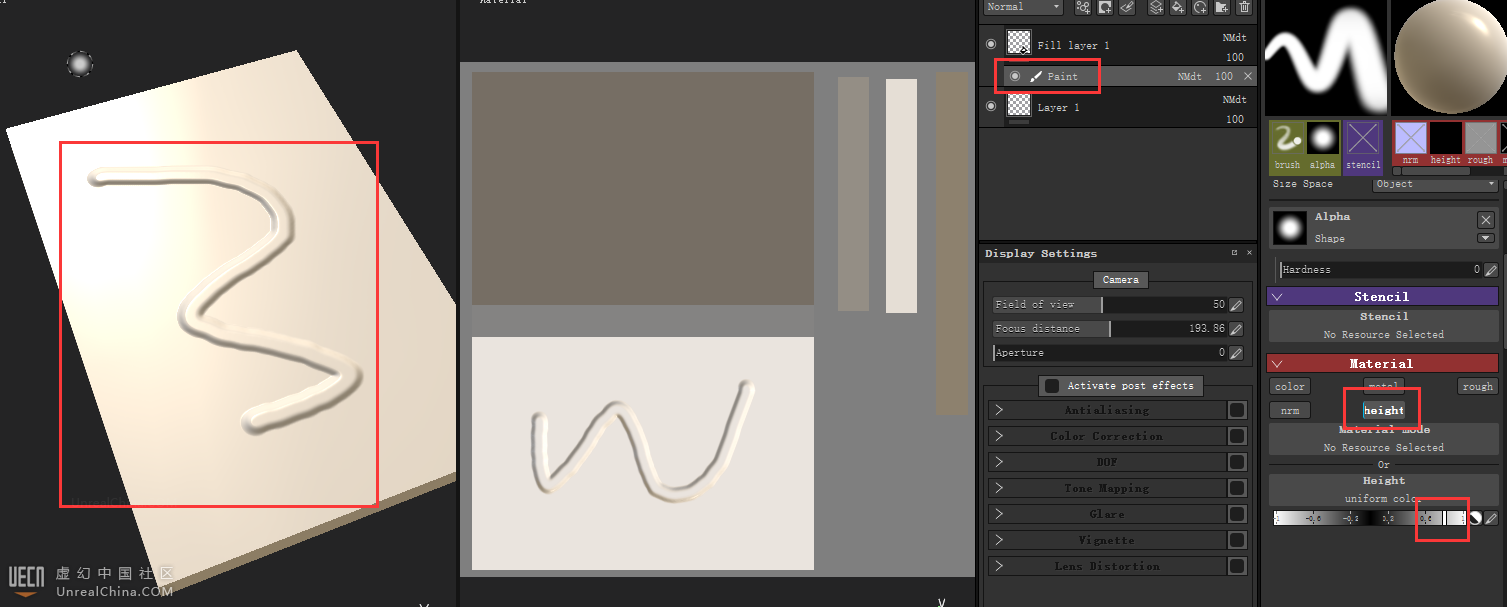
Task: Click the Add fill layer bucket icon
Action: (1178, 7)
